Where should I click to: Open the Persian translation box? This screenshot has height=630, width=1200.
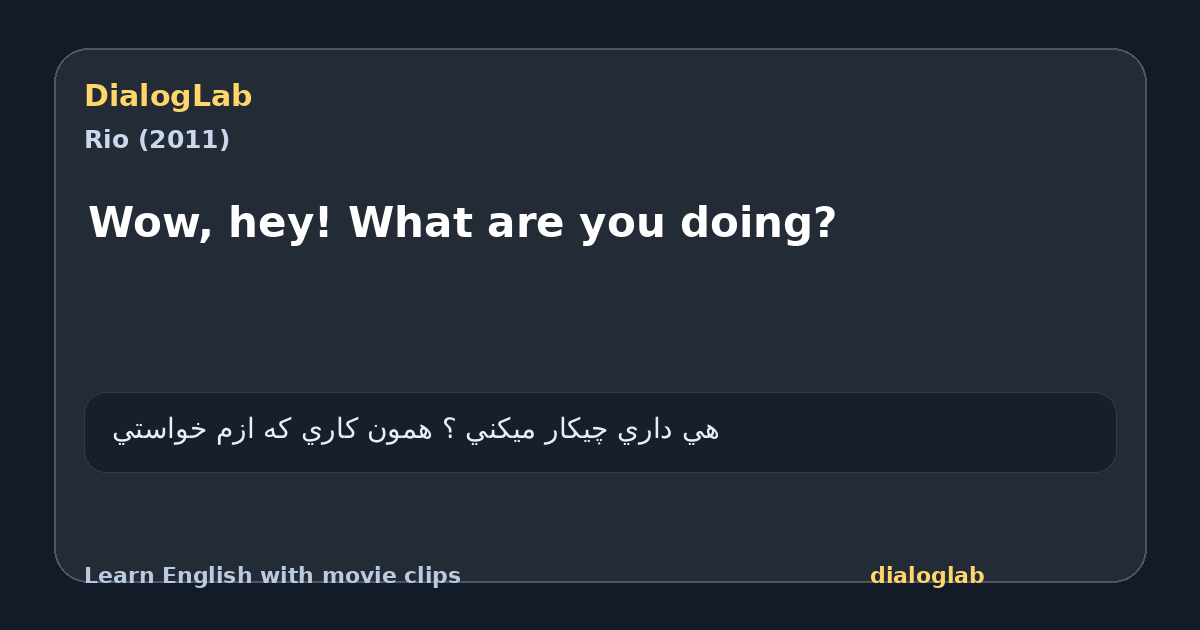pos(600,432)
